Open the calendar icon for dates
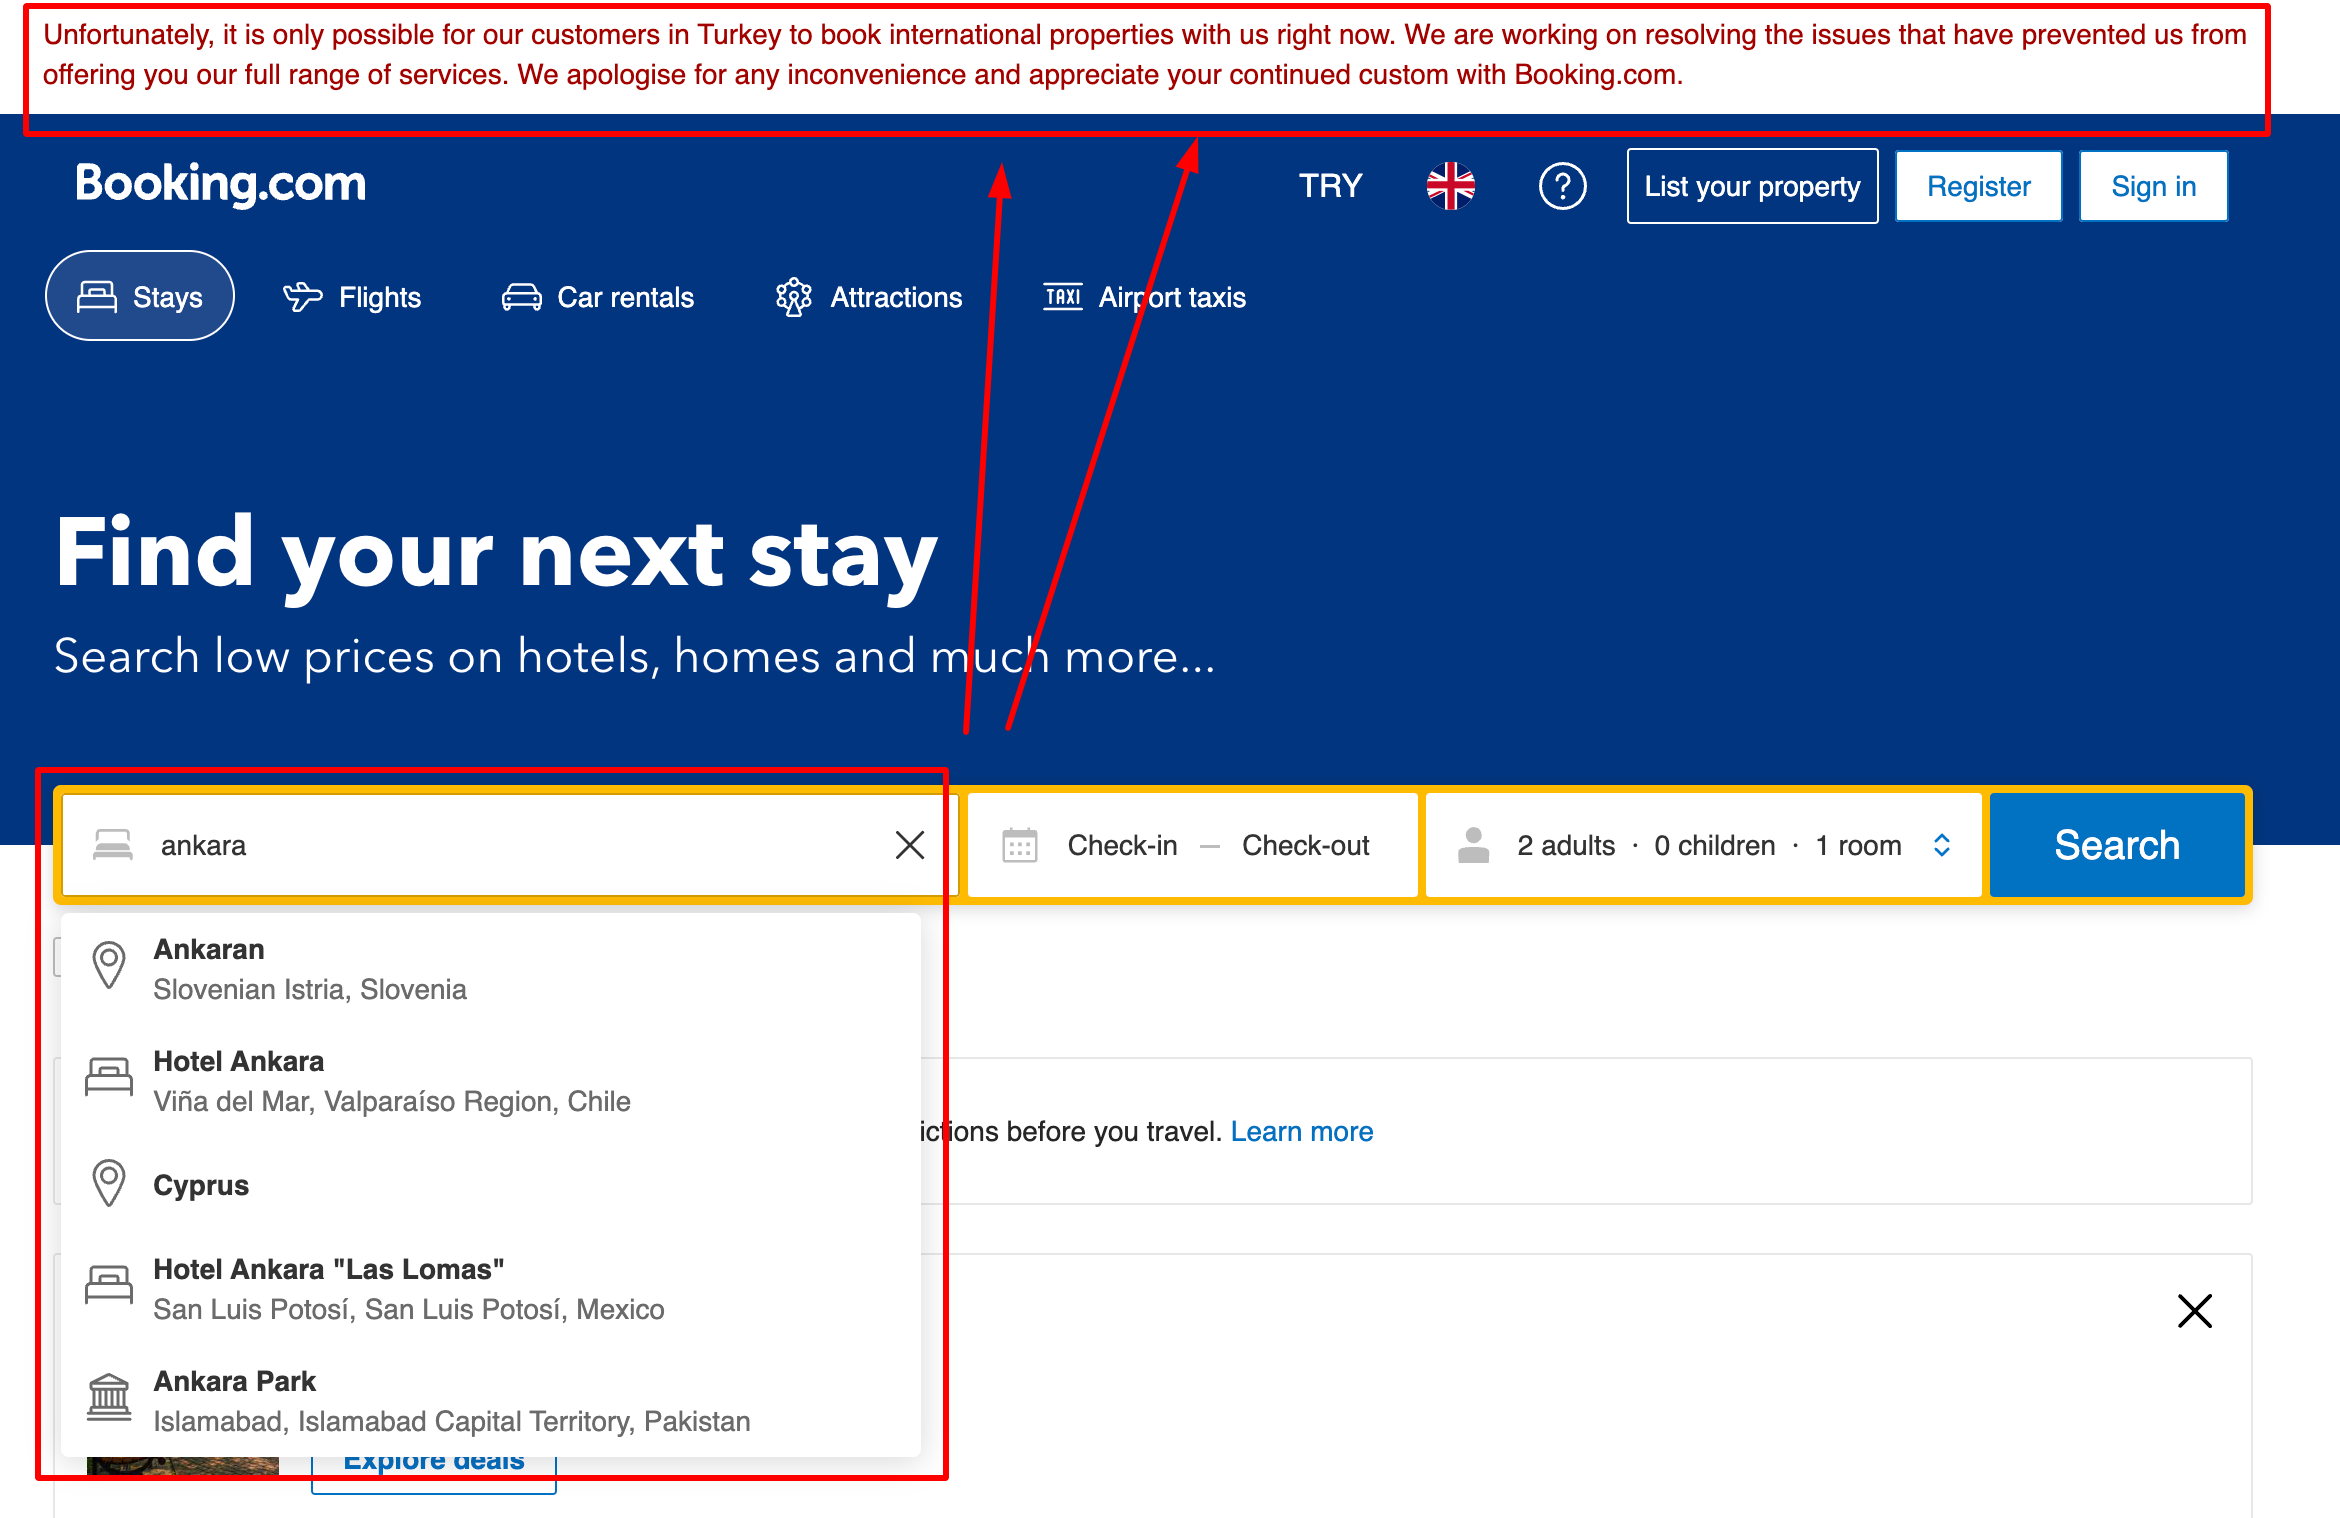The width and height of the screenshot is (2340, 1518). (x=1020, y=845)
